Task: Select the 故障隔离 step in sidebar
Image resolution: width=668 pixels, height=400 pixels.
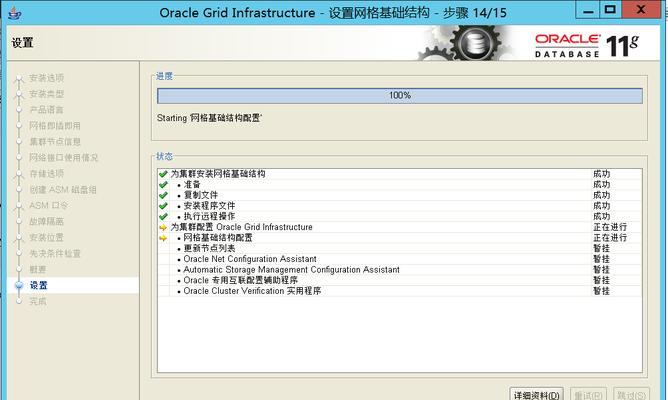Action: tap(46, 222)
